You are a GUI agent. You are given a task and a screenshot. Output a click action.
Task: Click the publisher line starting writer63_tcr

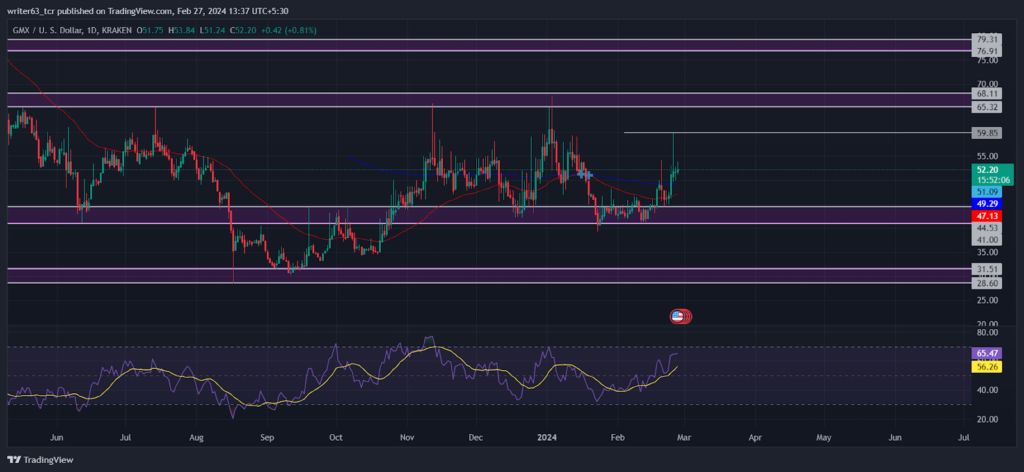[149, 10]
